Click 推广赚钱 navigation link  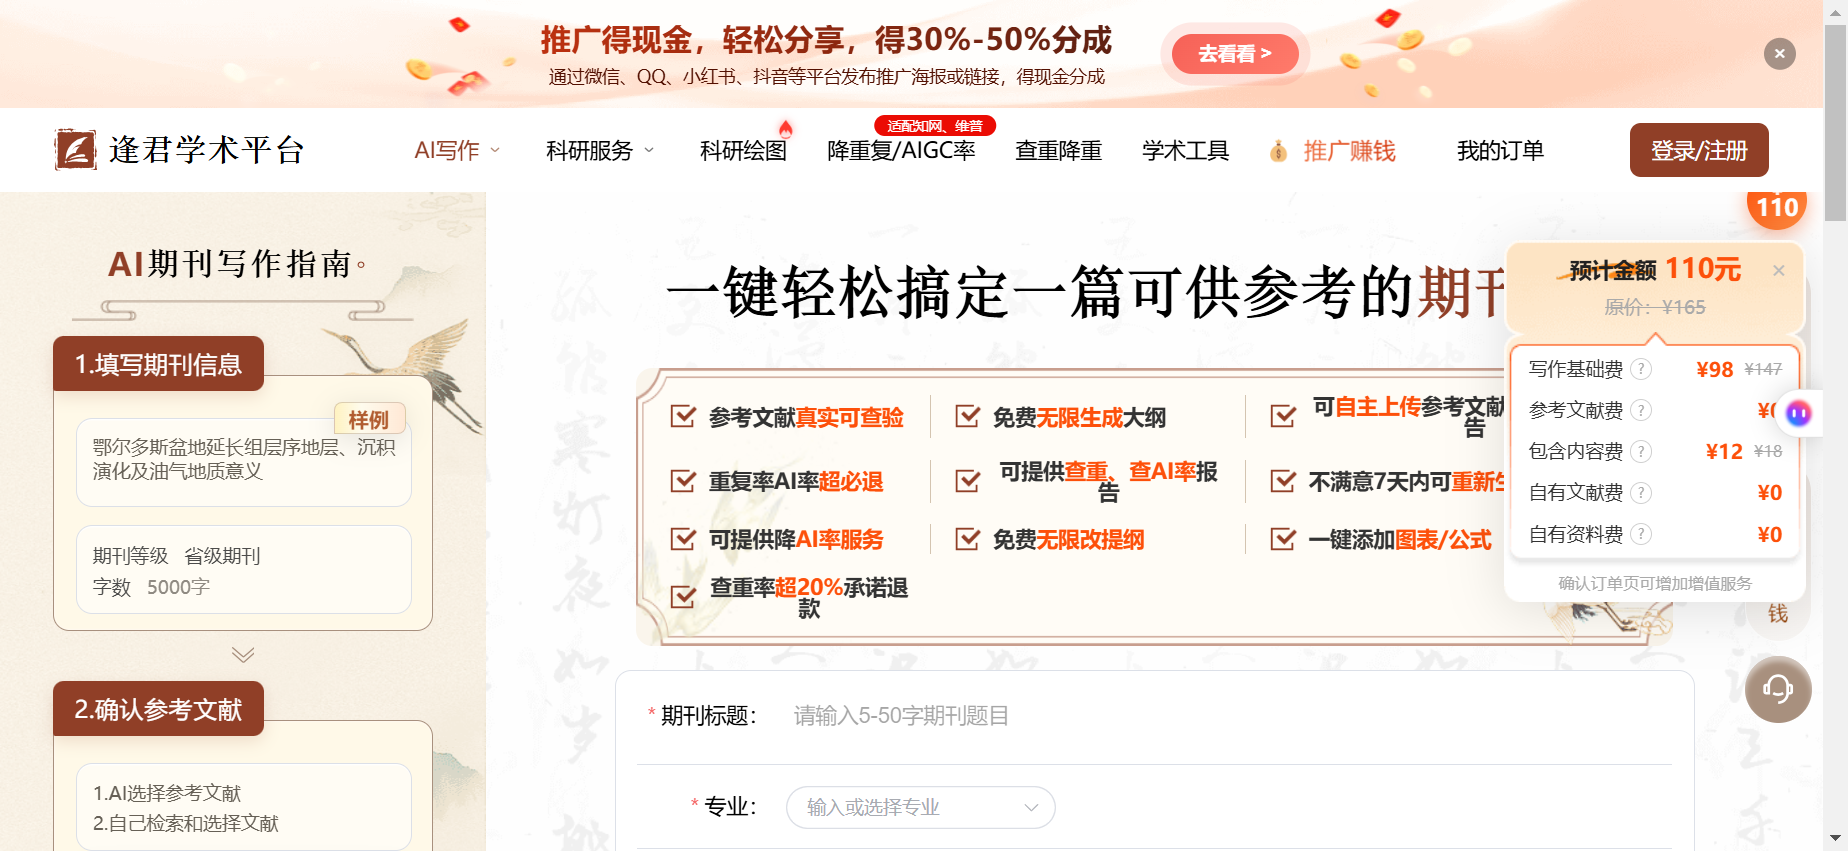point(1349,151)
